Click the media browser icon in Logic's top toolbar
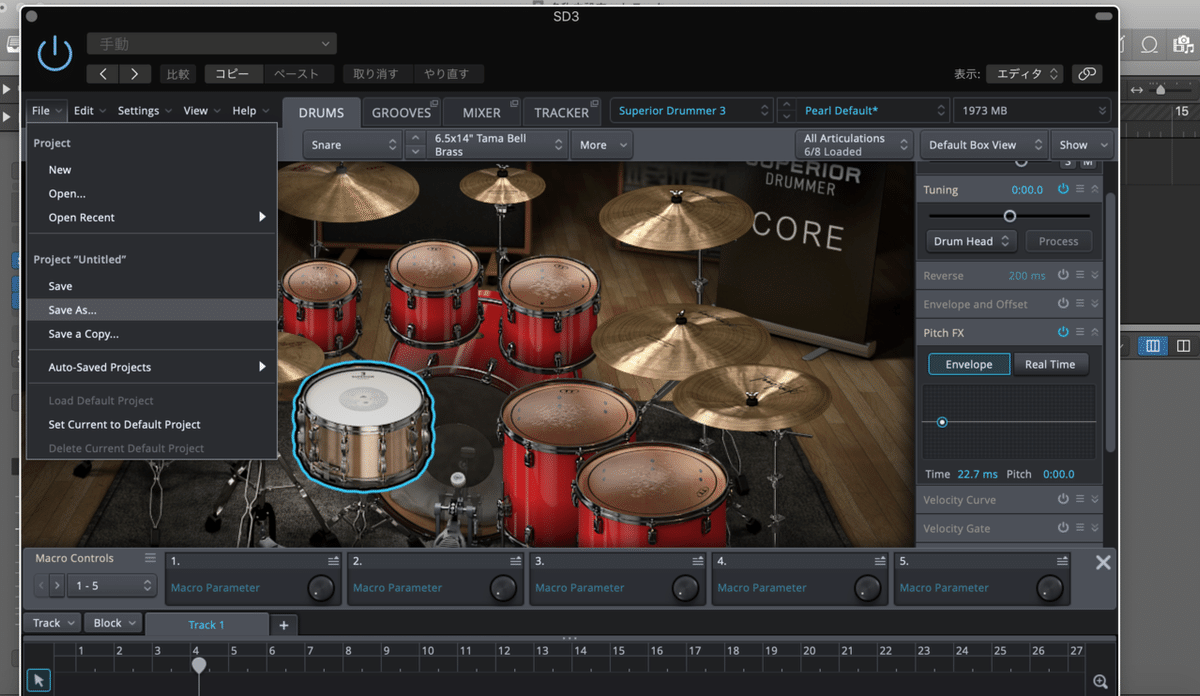This screenshot has height=696, width=1200. pyautogui.click(x=1182, y=45)
